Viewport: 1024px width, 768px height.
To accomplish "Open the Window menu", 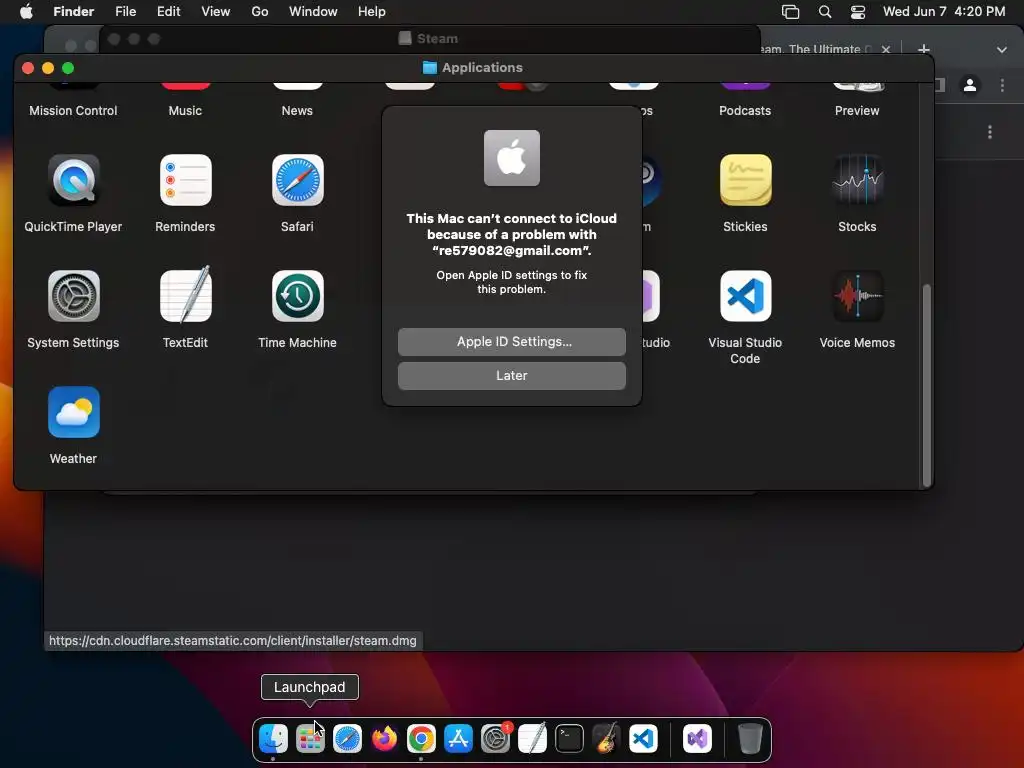I will 313,12.
